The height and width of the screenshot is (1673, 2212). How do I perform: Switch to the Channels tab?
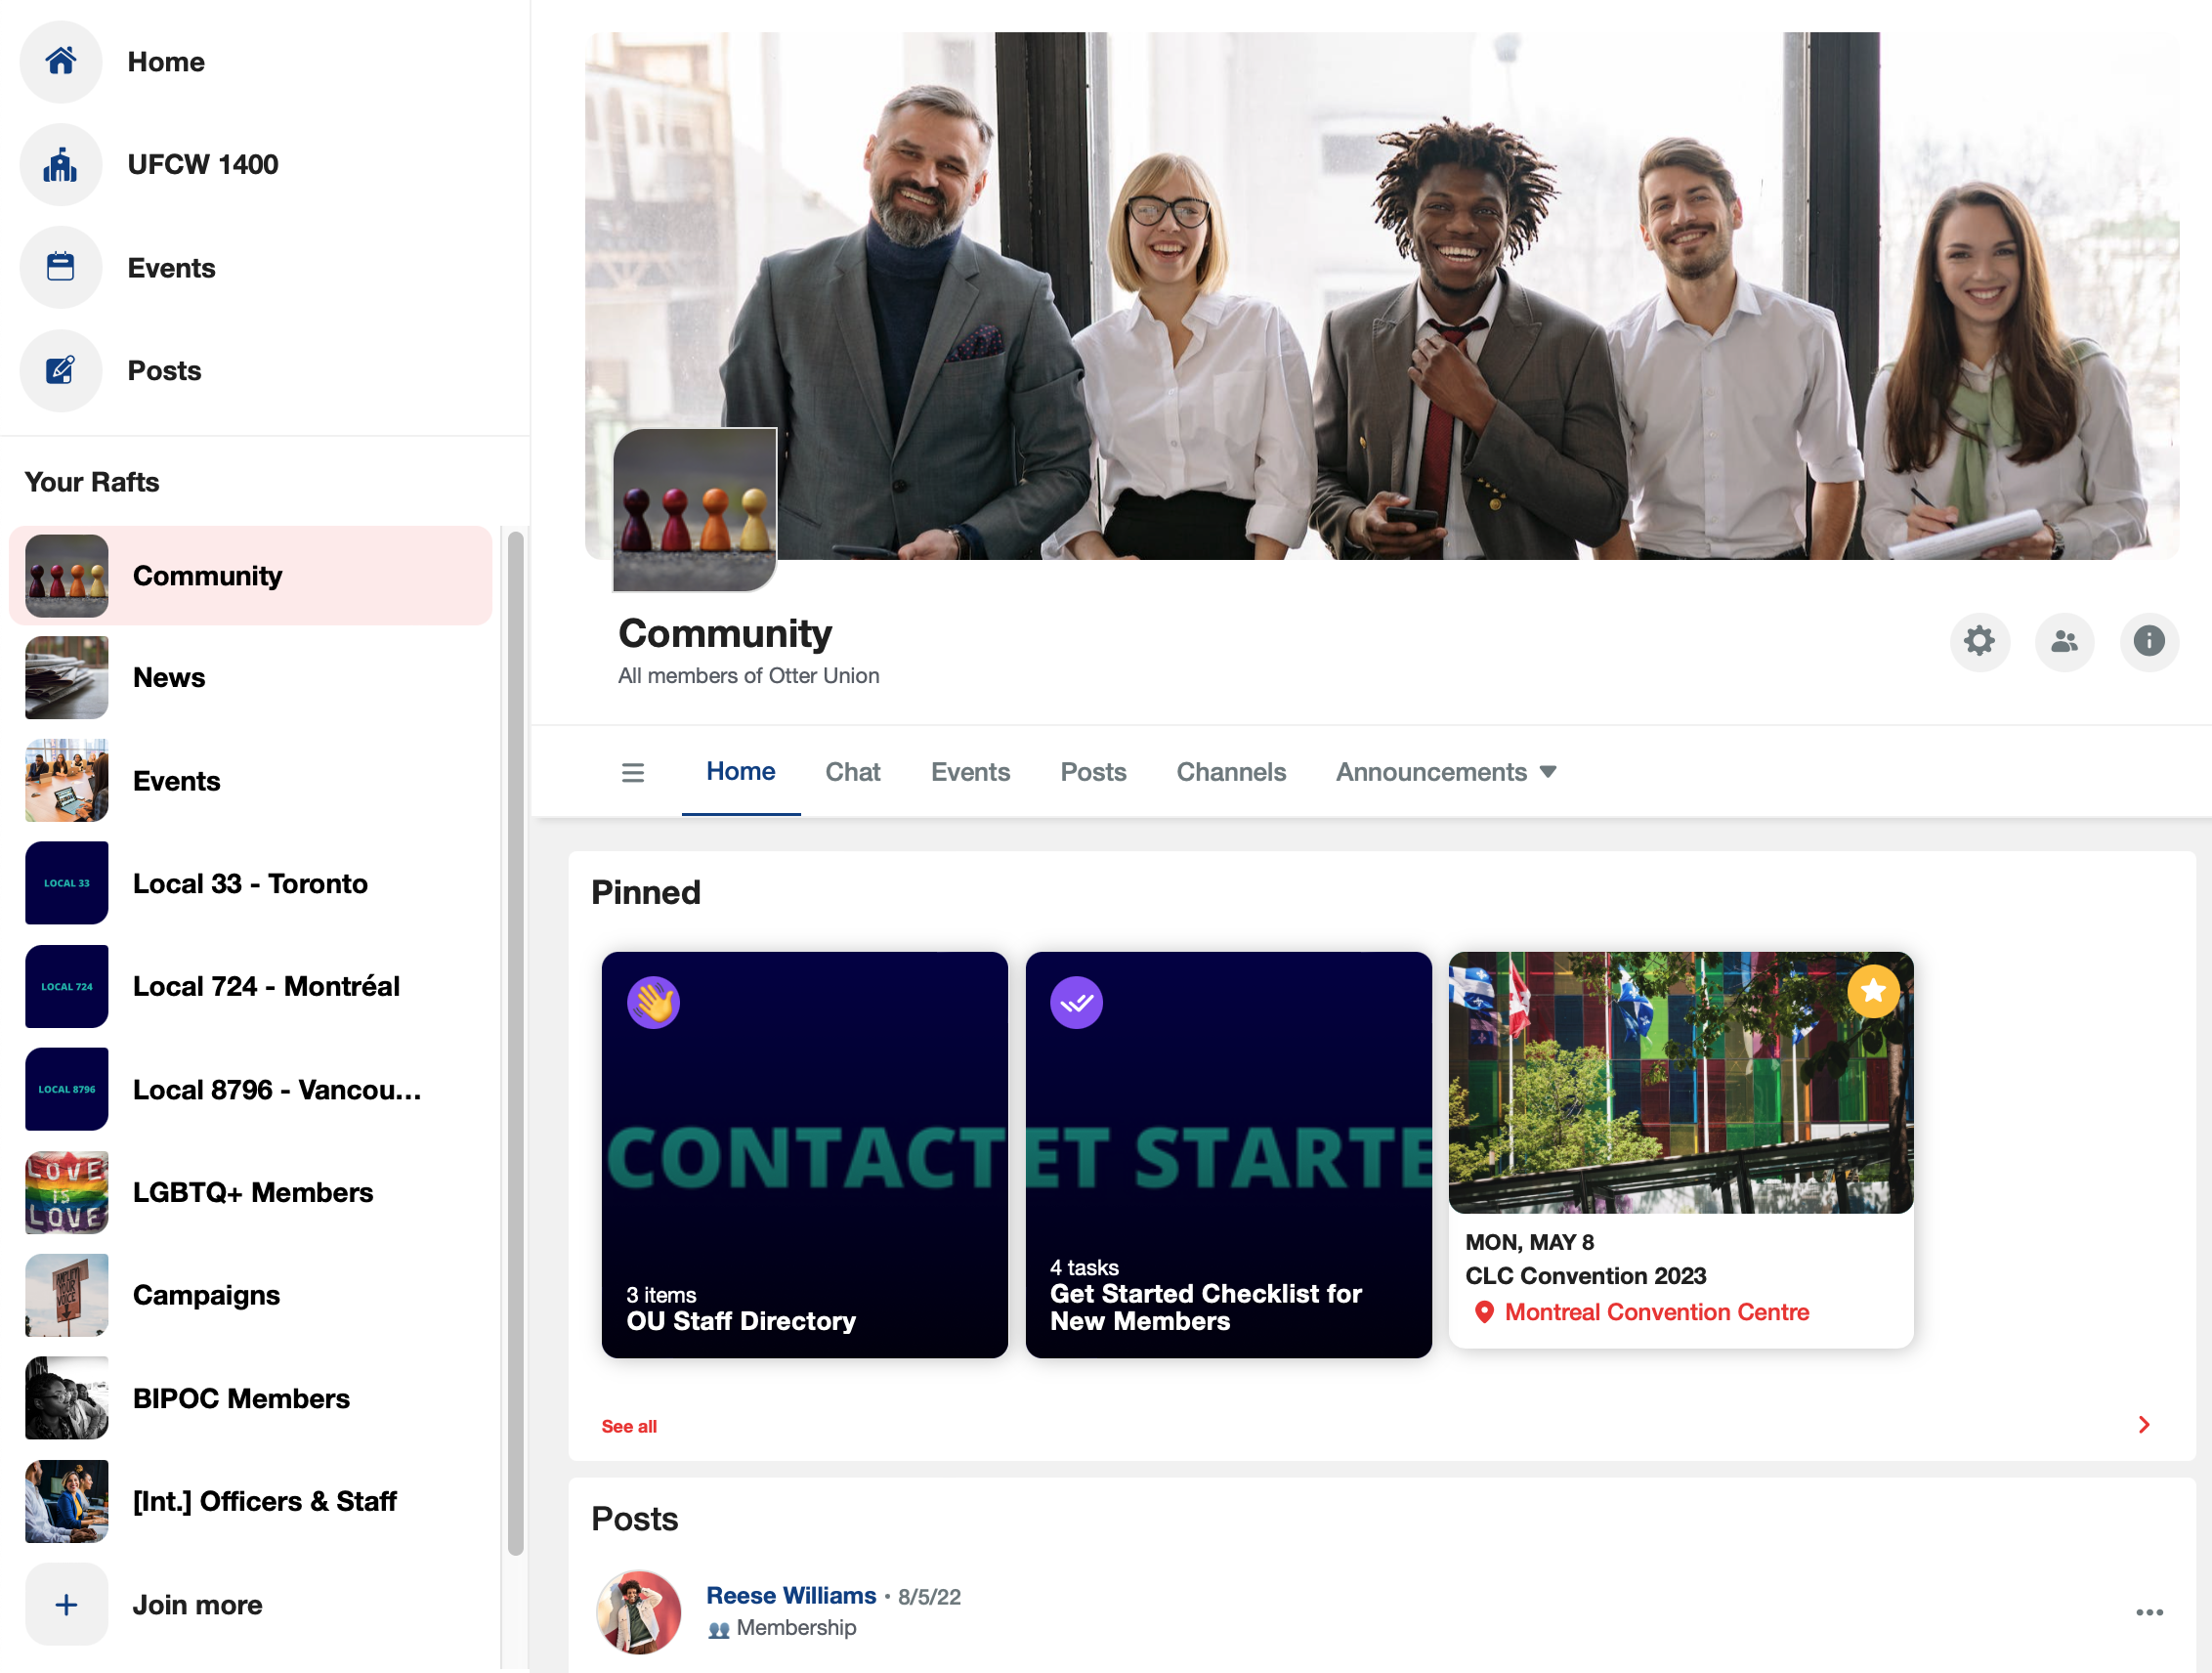(x=1230, y=772)
